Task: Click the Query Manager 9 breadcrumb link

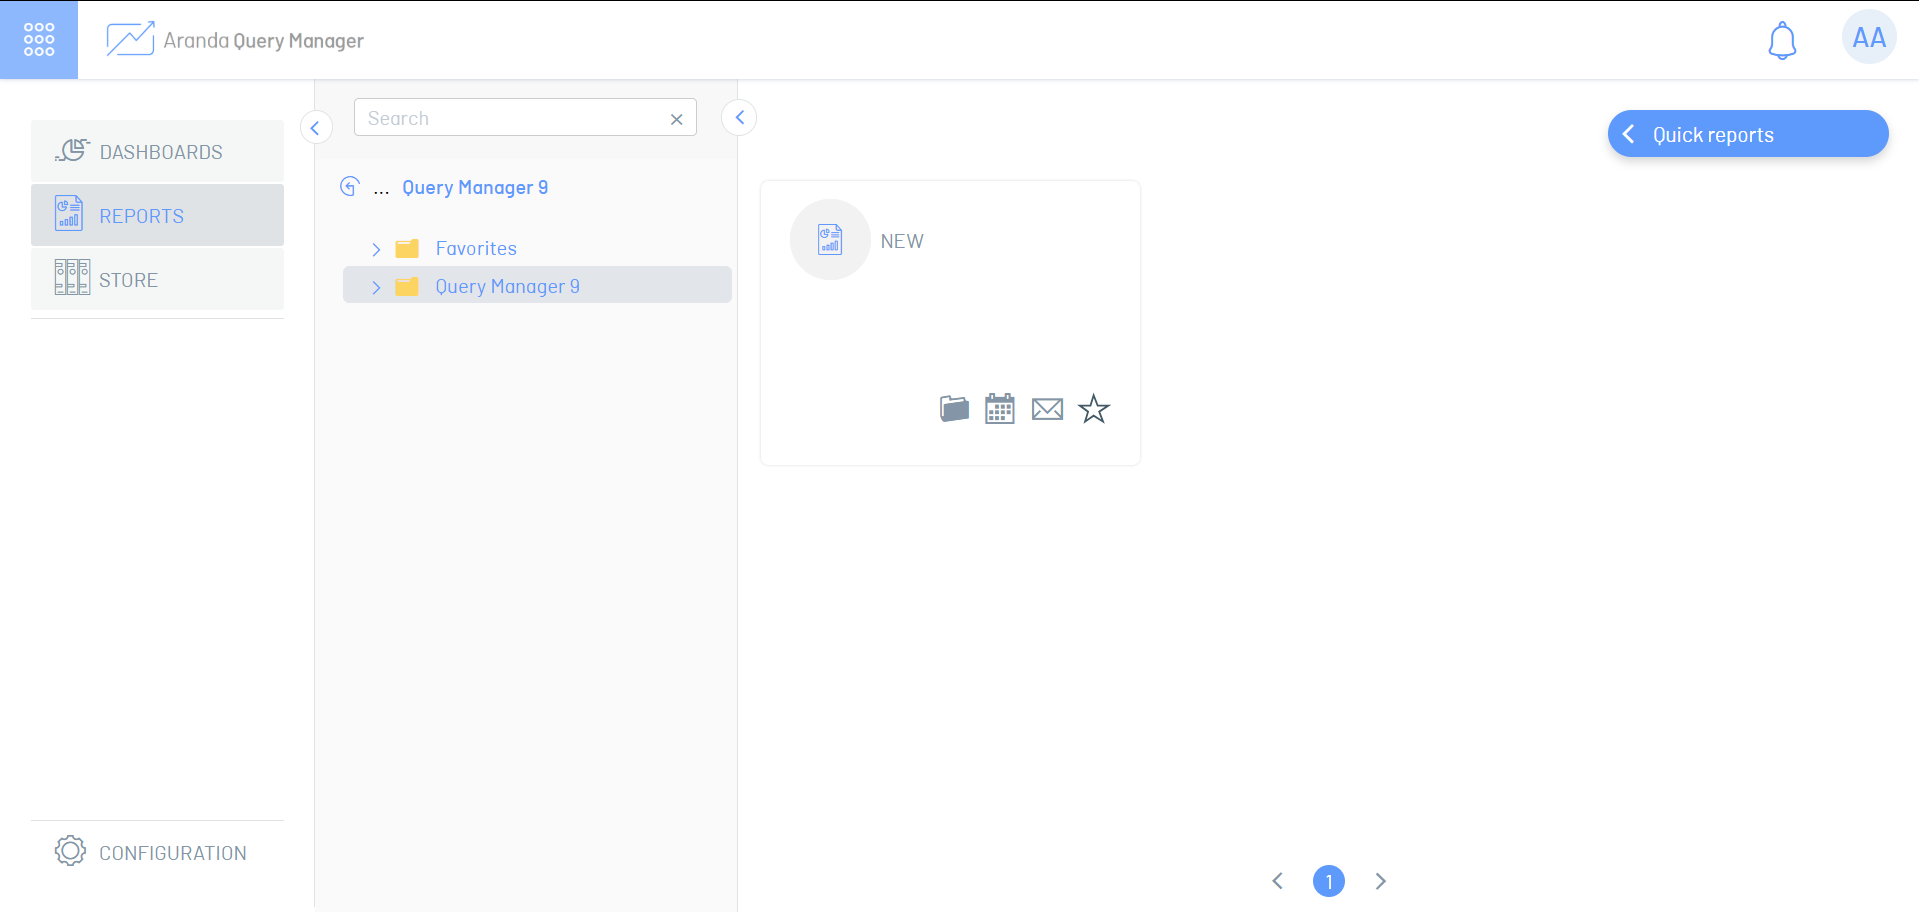Action: pos(475,188)
